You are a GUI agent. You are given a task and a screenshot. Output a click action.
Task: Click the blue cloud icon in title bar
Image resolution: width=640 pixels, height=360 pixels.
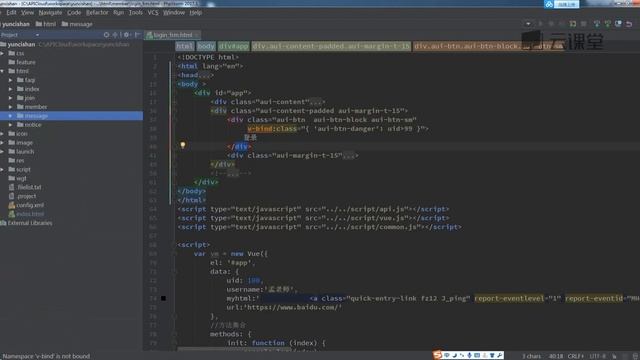(x=549, y=4)
